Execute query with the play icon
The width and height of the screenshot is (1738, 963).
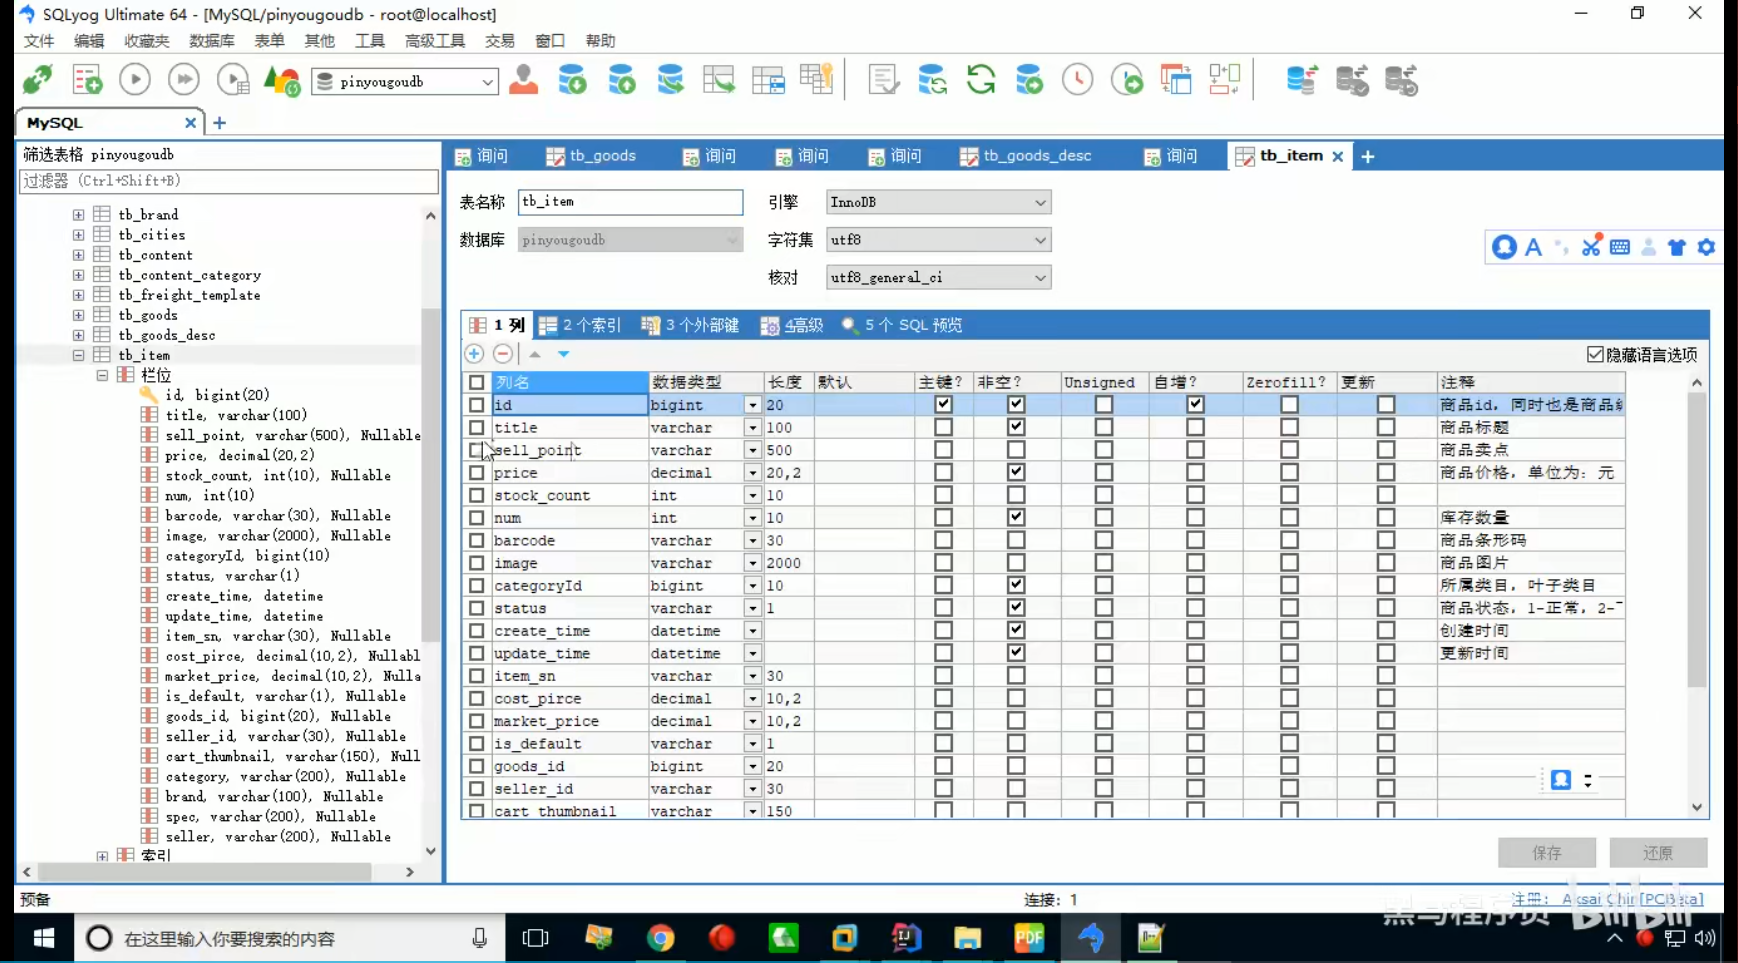(x=135, y=80)
